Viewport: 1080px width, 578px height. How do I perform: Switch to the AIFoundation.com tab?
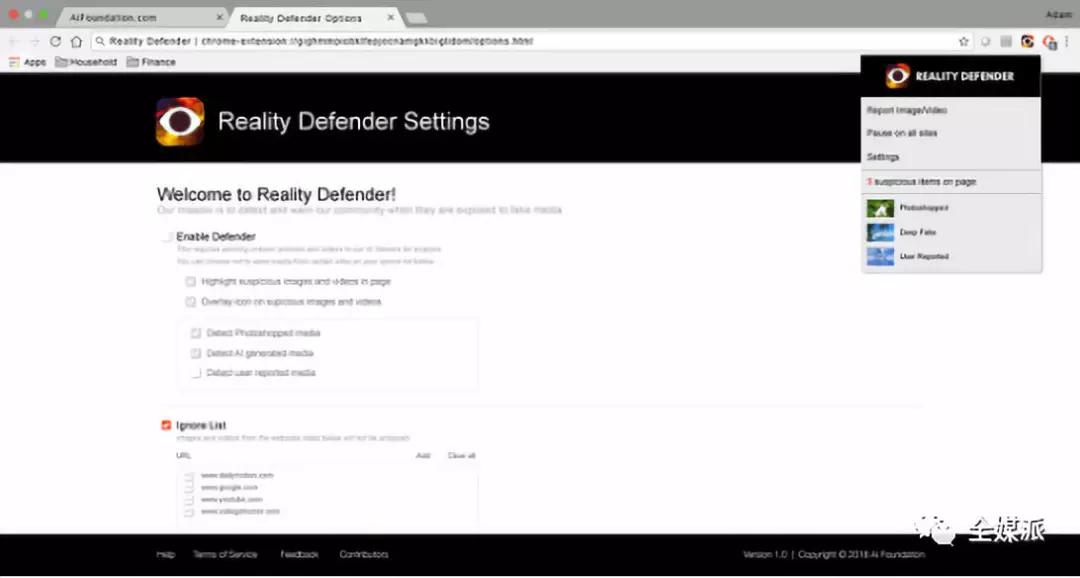tap(141, 17)
